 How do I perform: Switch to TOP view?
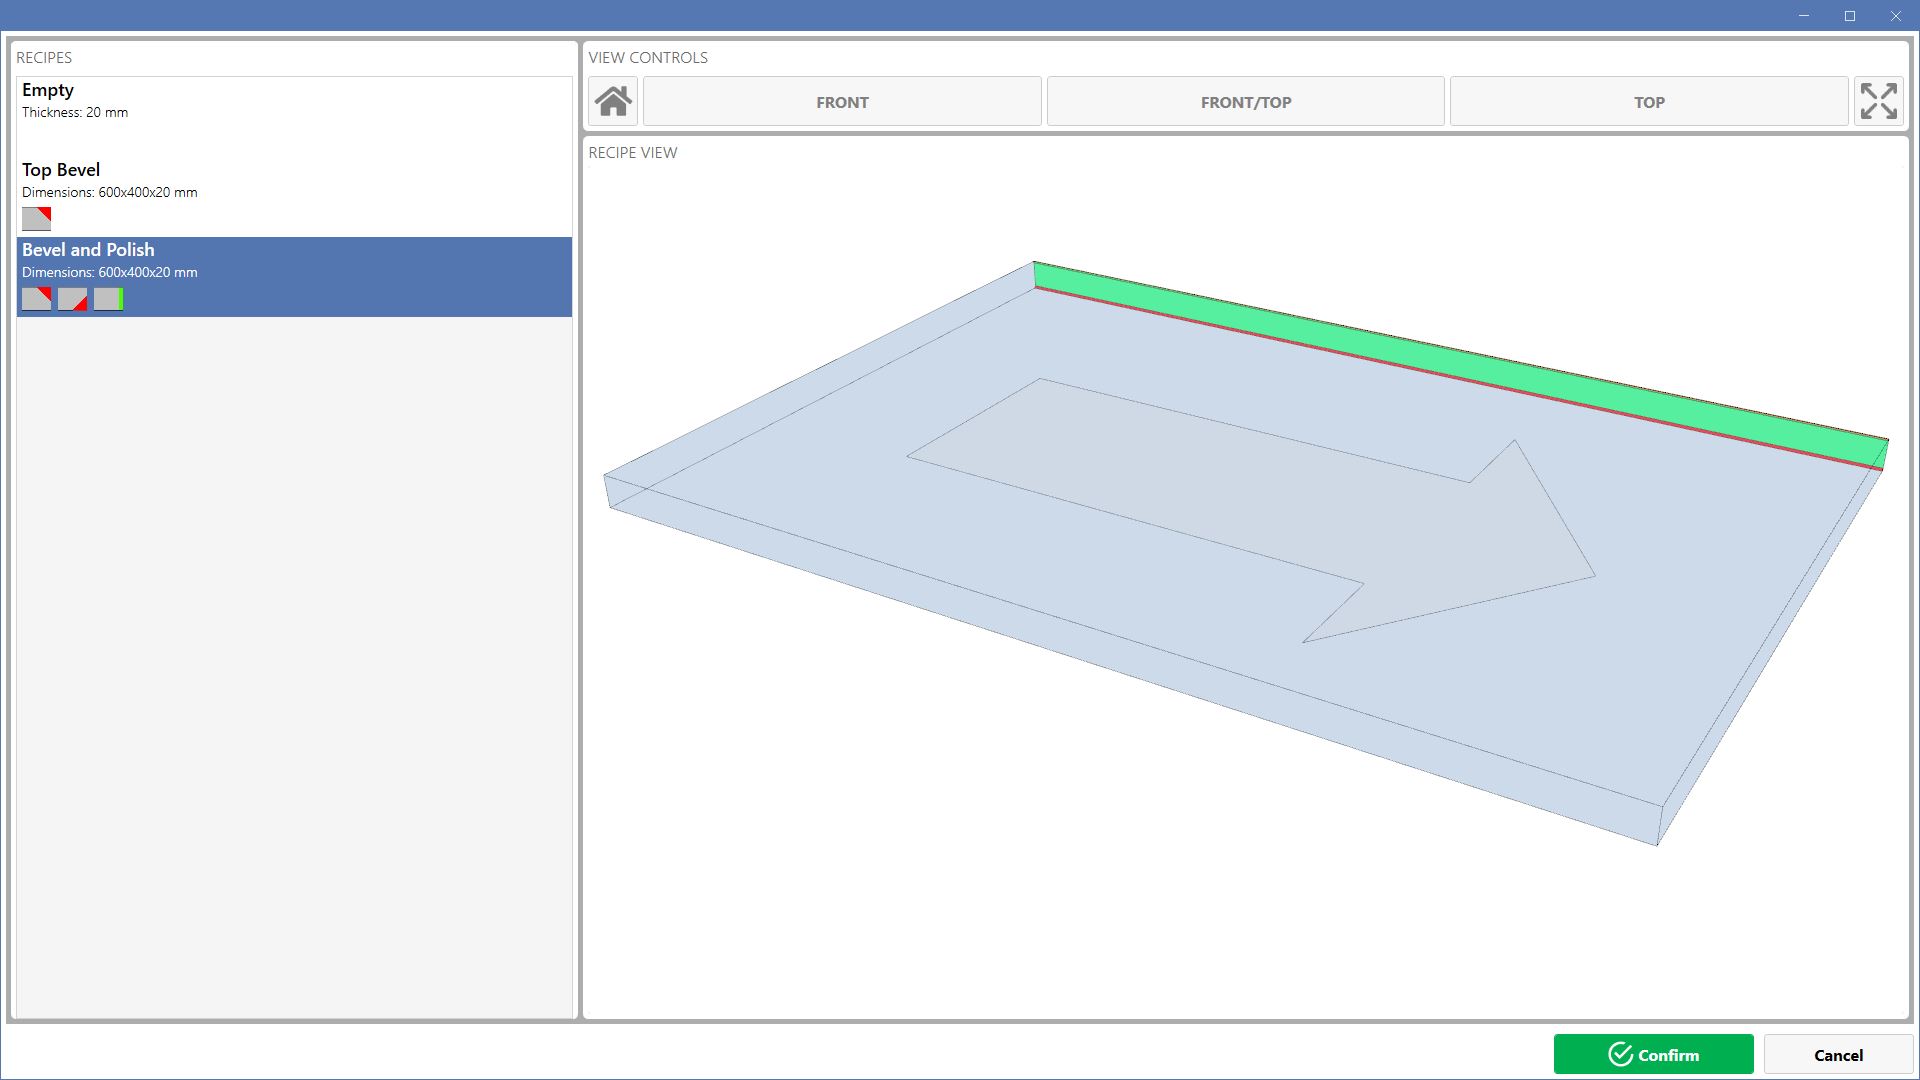point(1648,101)
